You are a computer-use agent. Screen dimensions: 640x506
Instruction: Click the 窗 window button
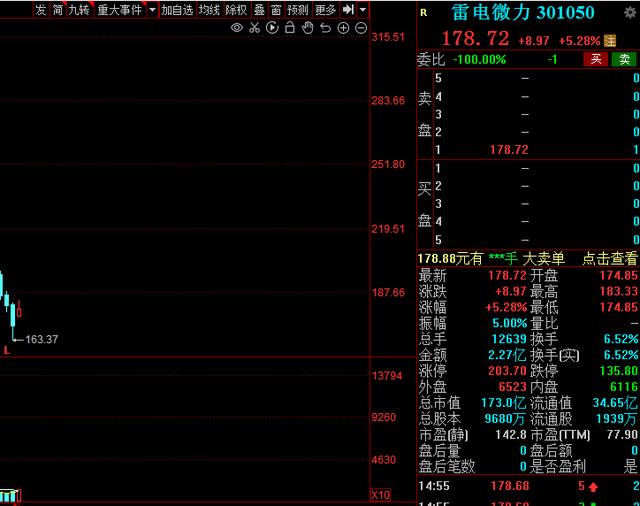276,9
